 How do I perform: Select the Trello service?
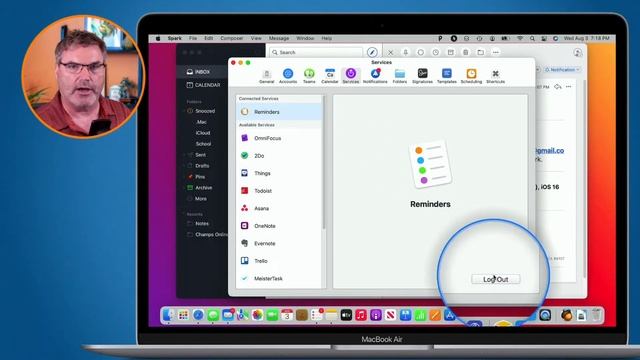coord(279,261)
